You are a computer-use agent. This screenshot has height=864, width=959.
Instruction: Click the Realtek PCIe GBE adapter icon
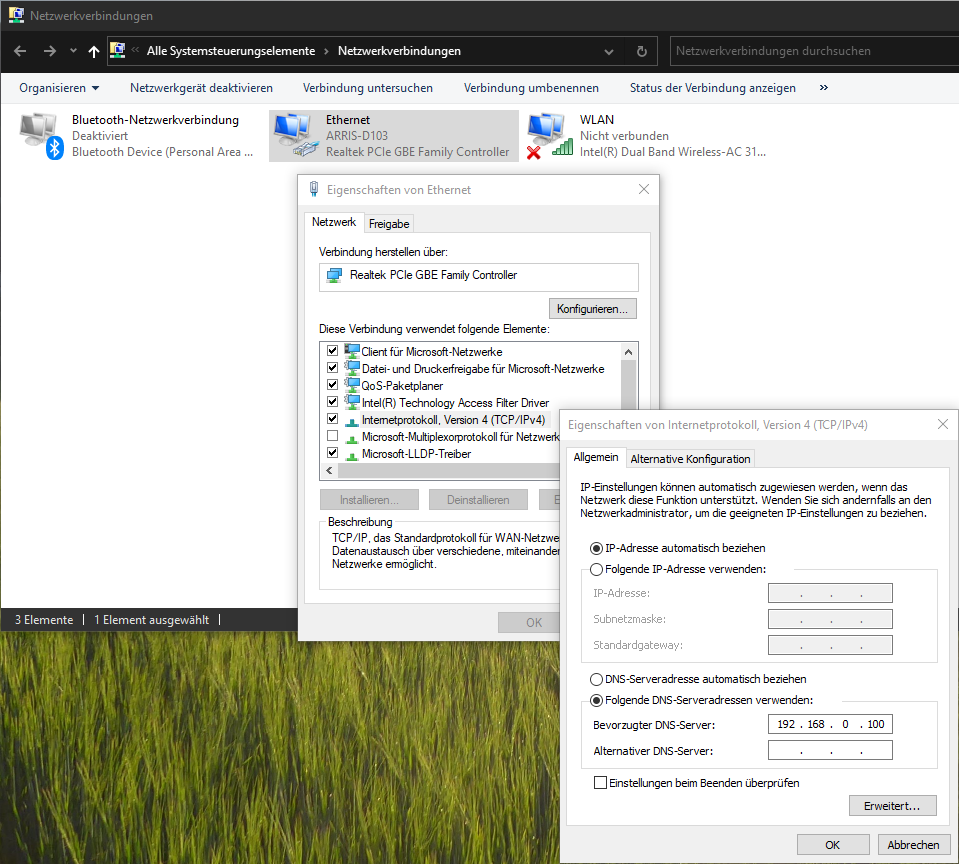tap(333, 276)
